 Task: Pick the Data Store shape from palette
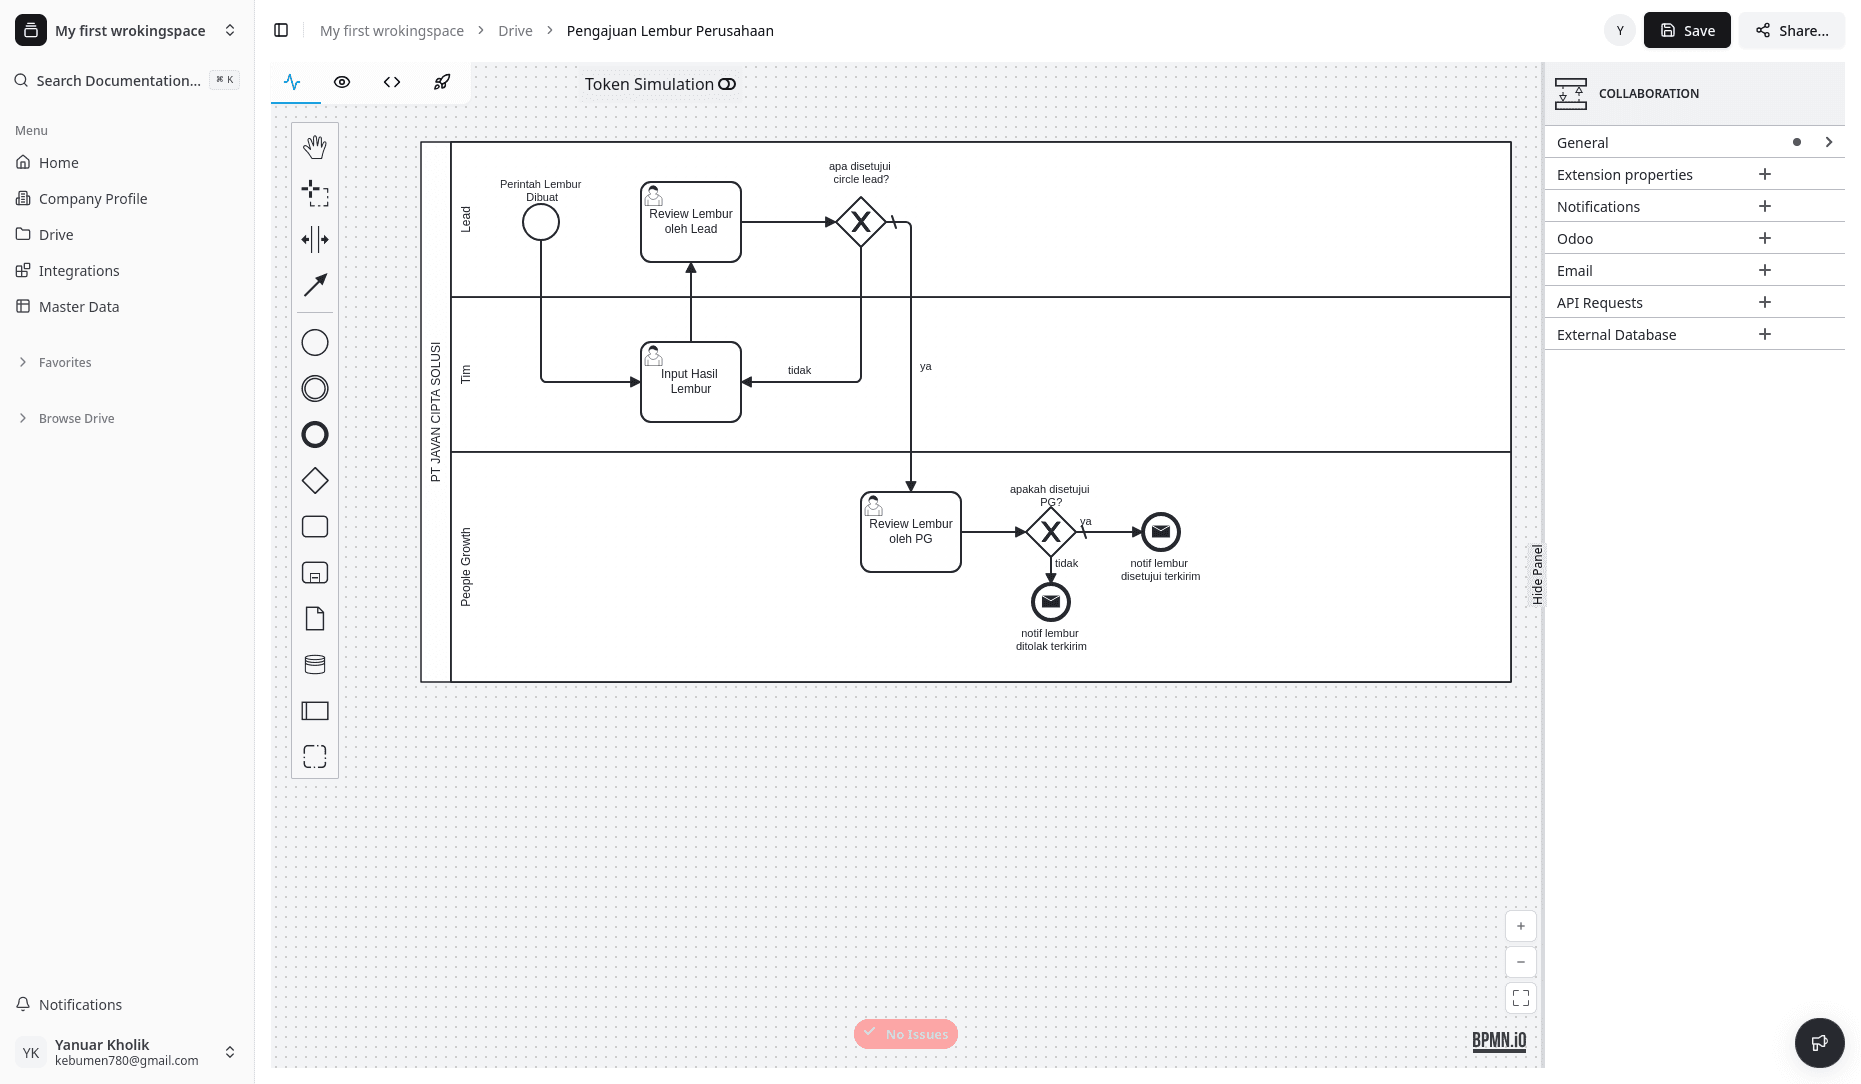[x=315, y=665]
